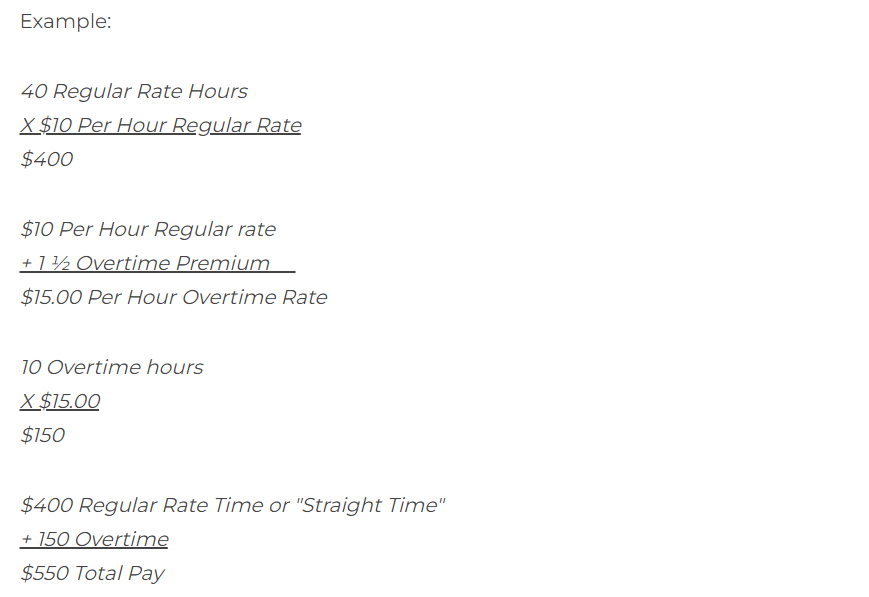Click the standalone "$150" result line
The width and height of the screenshot is (869, 597).
pyautogui.click(x=42, y=435)
